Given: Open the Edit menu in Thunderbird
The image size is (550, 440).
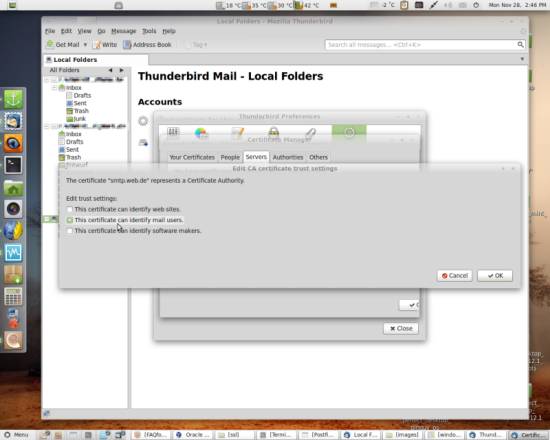Looking at the screenshot, I should point(66,31).
